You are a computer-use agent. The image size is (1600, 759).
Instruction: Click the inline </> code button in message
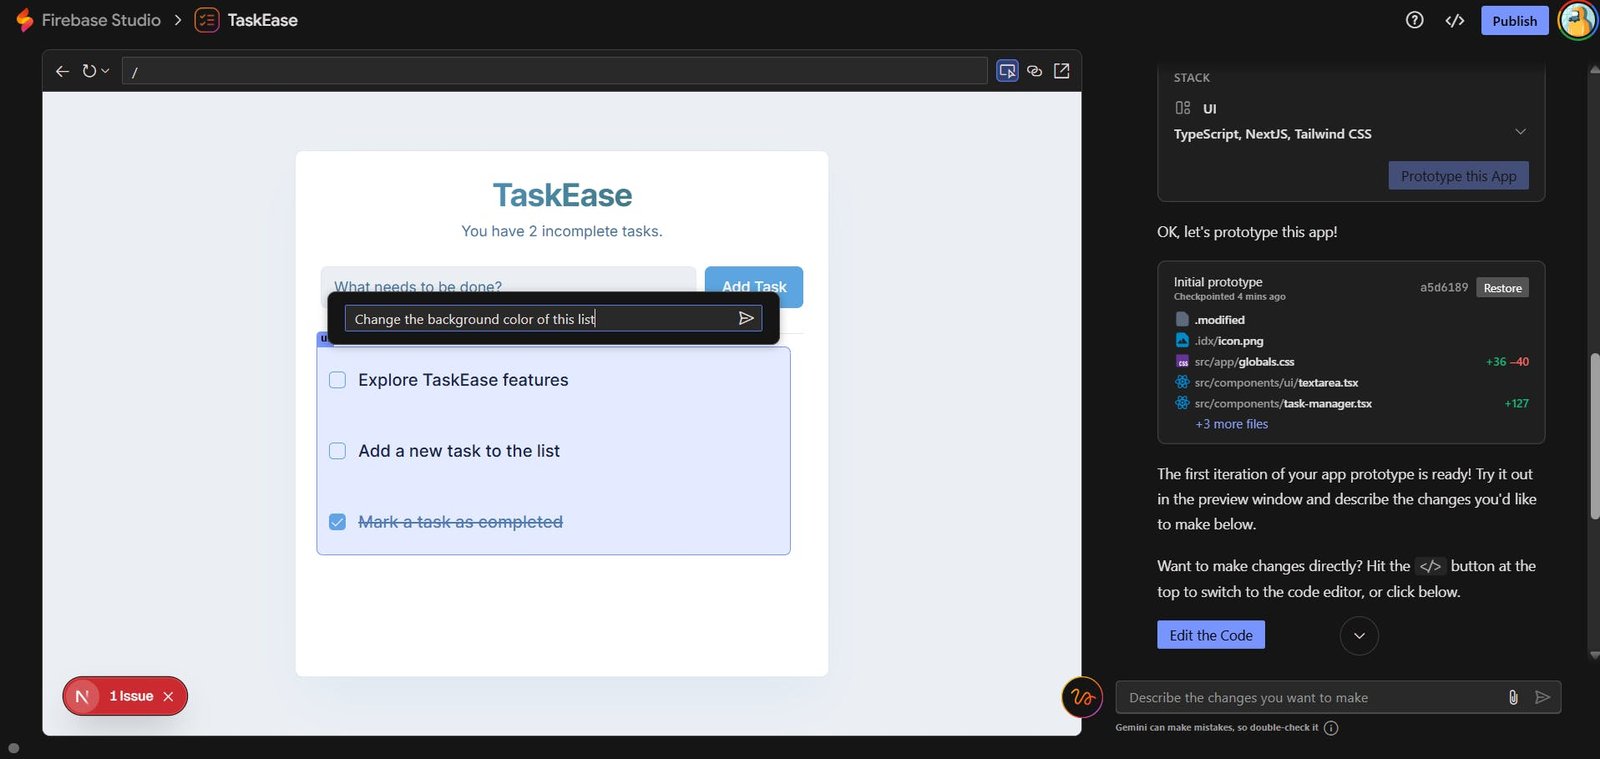1430,566
